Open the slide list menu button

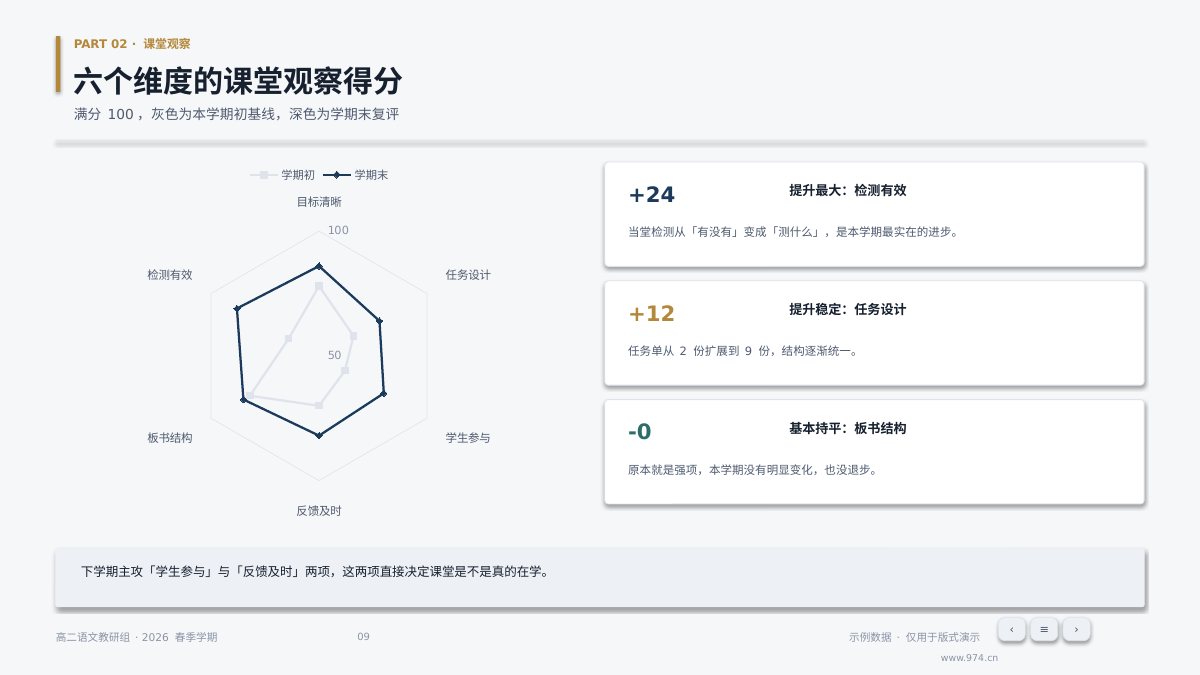1044,629
